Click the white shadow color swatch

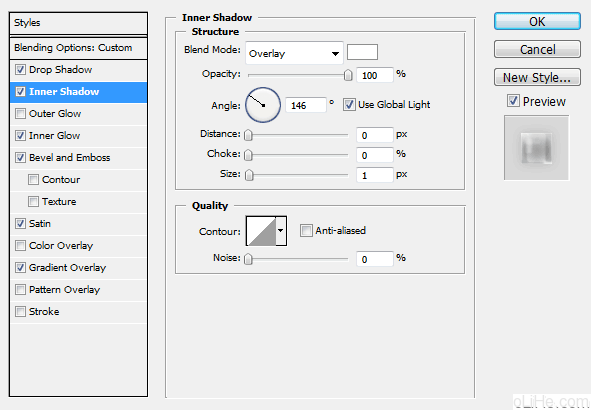(x=362, y=52)
